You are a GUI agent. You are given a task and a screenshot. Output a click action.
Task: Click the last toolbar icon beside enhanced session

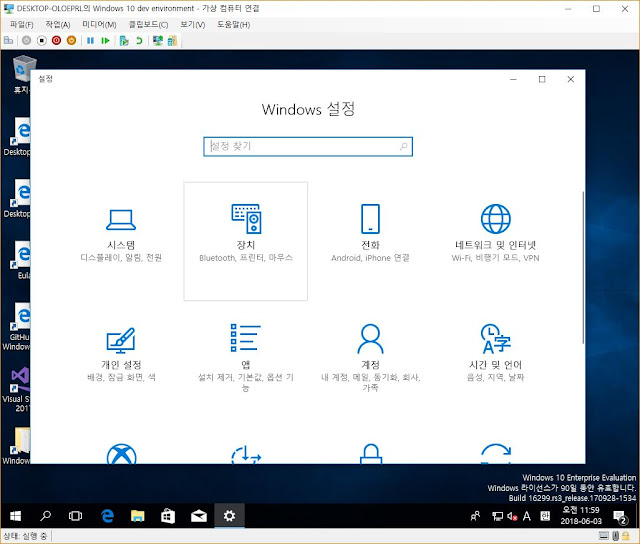coord(172,40)
